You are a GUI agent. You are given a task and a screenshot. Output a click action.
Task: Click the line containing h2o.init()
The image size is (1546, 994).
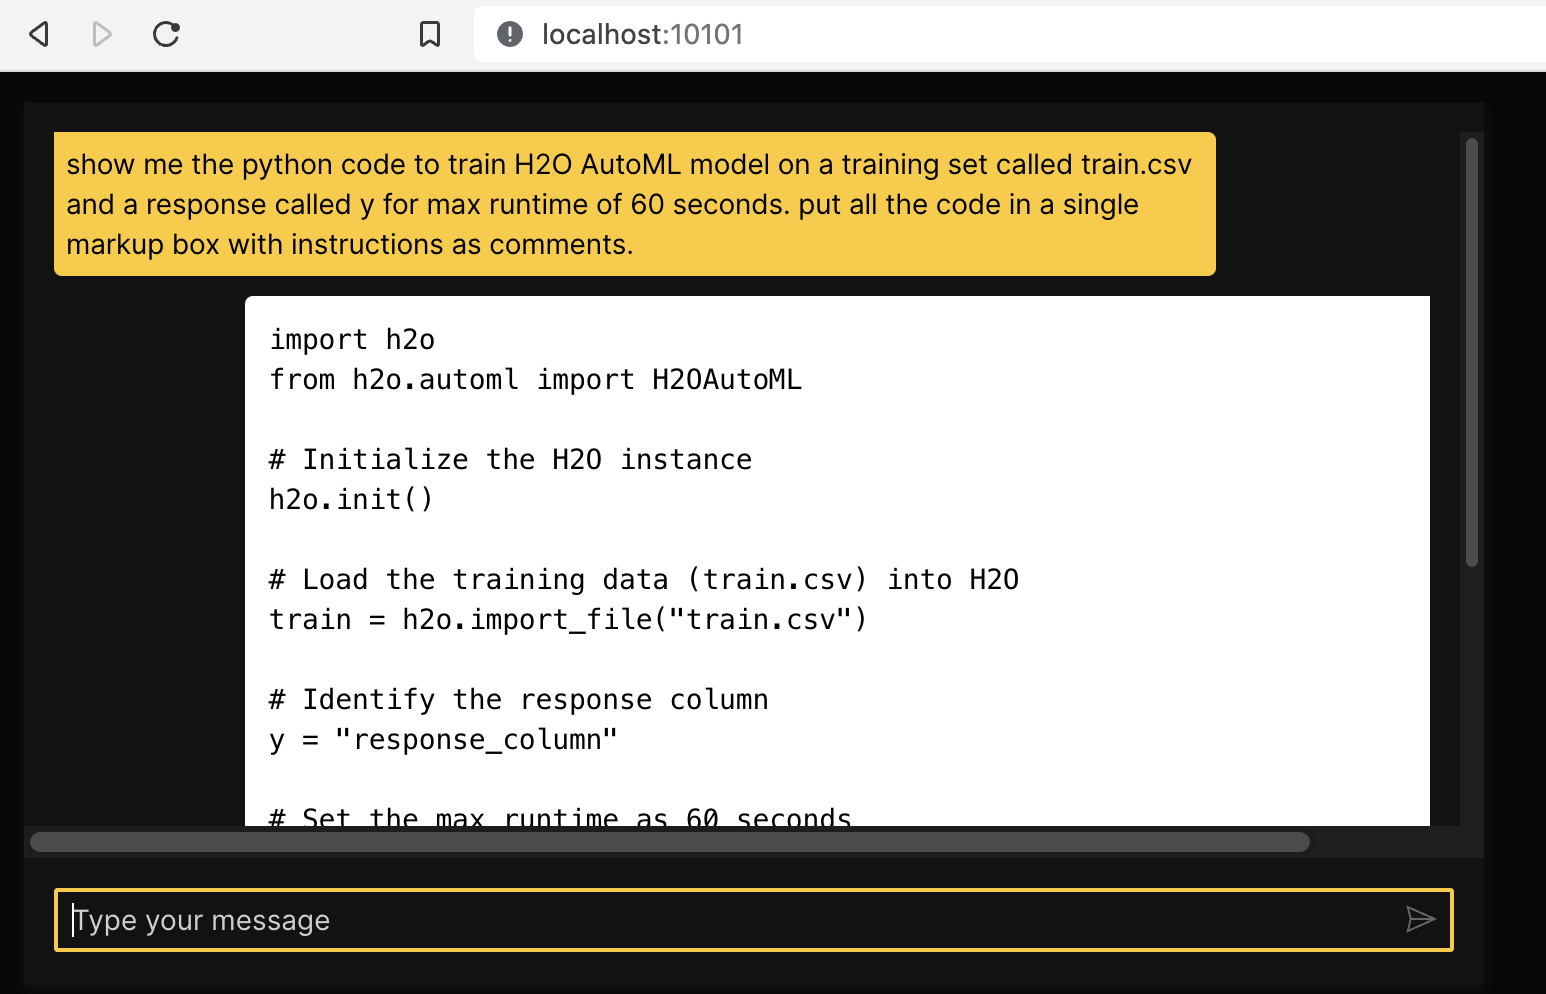349,498
